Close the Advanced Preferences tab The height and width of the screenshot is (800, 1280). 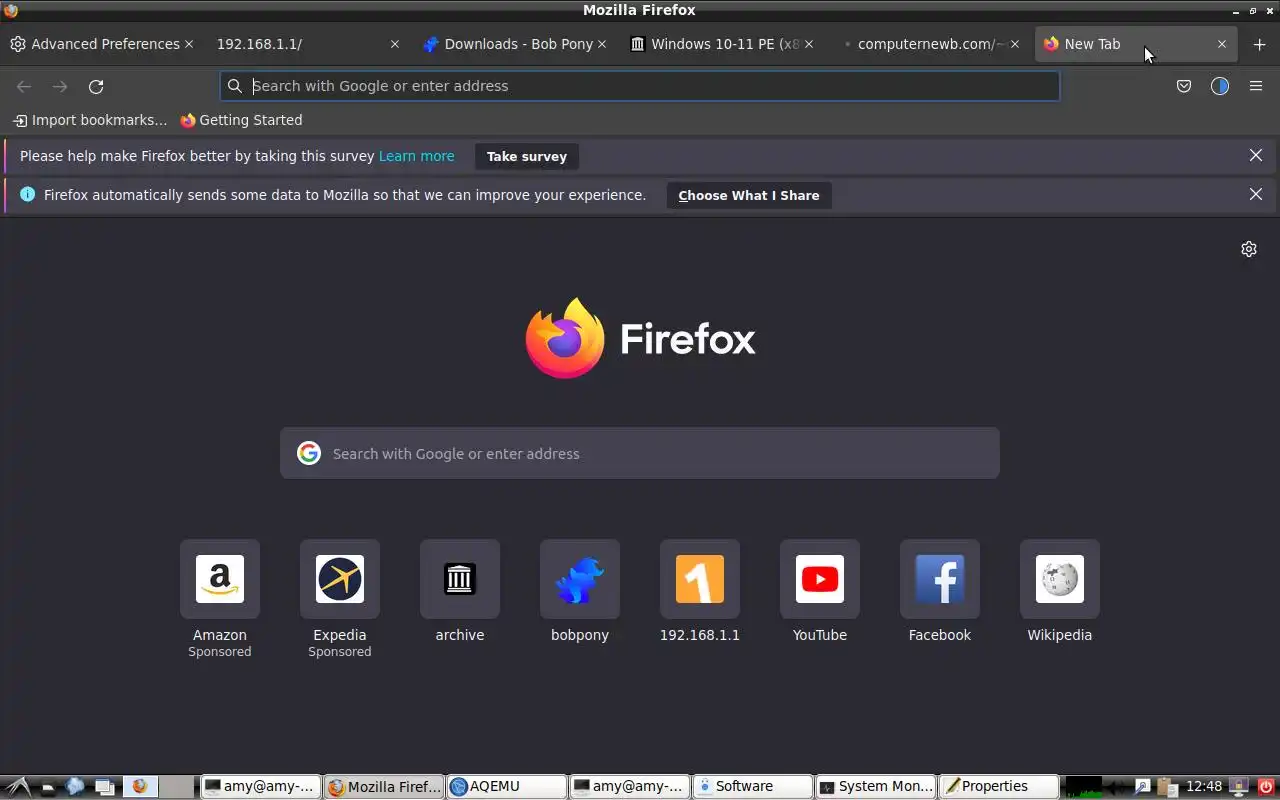point(188,44)
